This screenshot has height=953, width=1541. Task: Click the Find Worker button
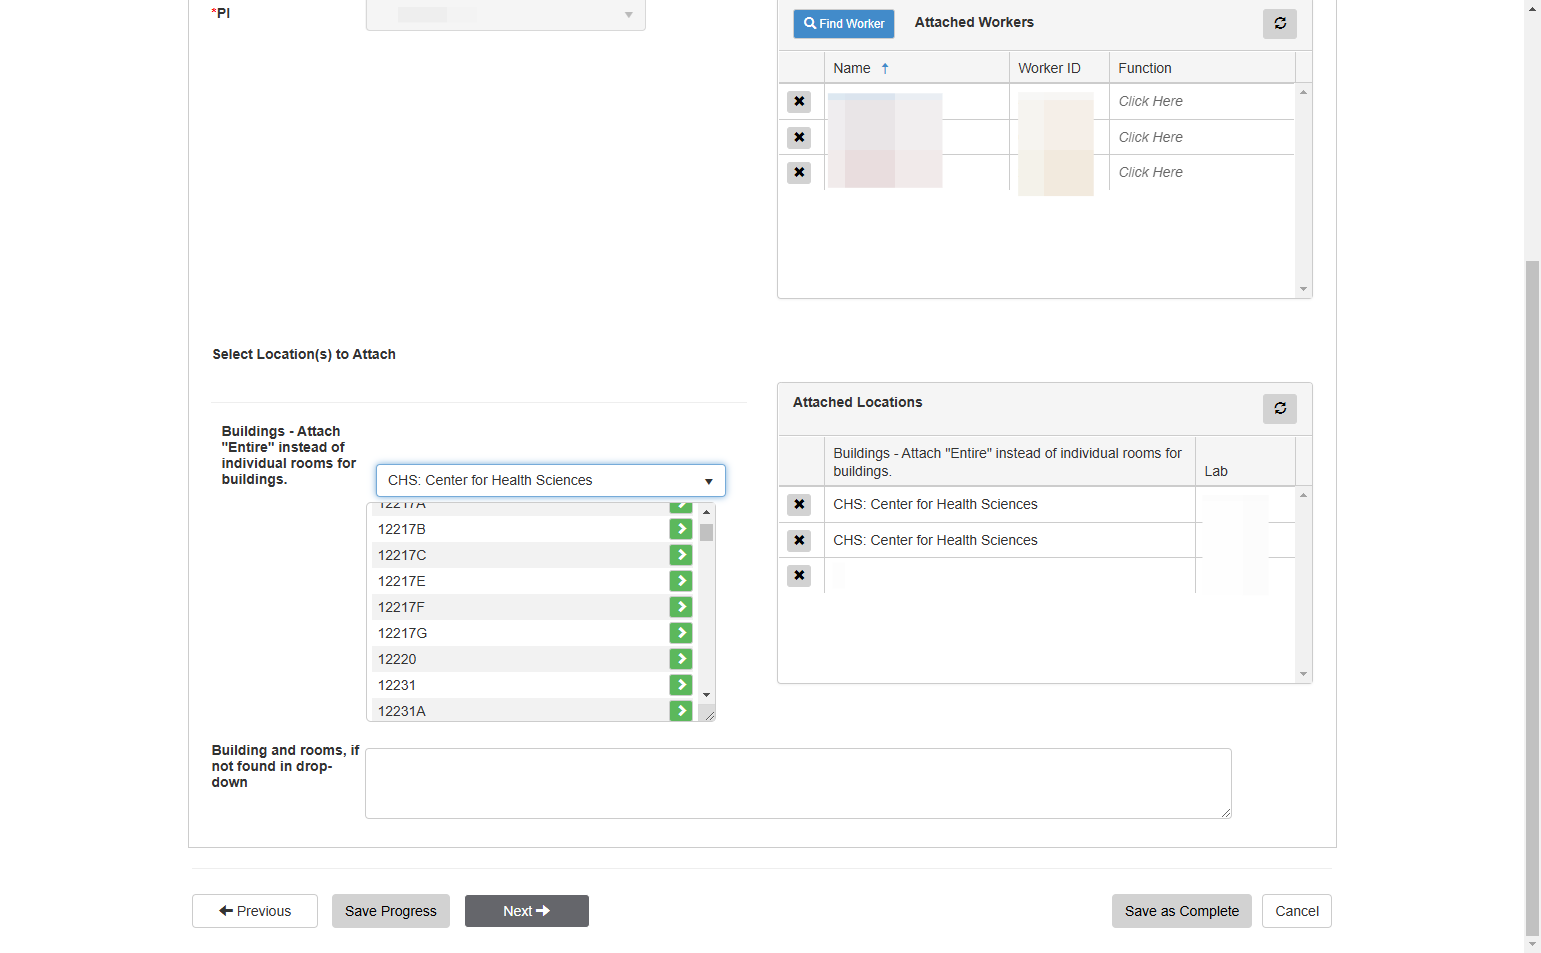tap(844, 23)
